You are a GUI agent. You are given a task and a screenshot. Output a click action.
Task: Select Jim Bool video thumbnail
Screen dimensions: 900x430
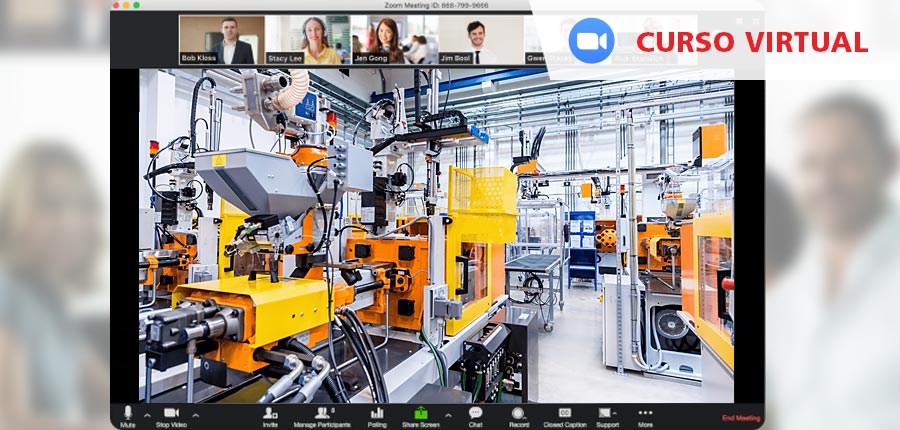480,40
